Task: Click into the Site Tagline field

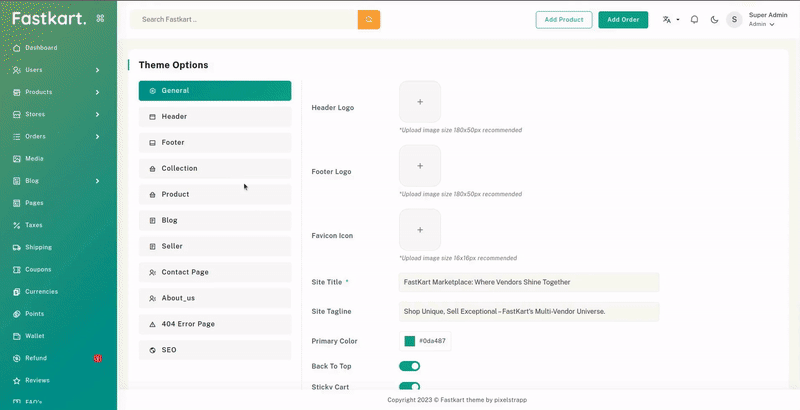Action: [529, 312]
